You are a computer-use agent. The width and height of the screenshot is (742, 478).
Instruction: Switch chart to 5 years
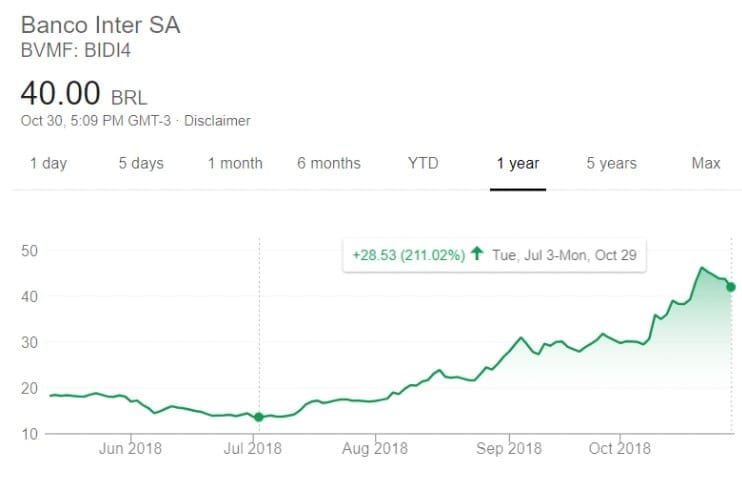[x=611, y=163]
